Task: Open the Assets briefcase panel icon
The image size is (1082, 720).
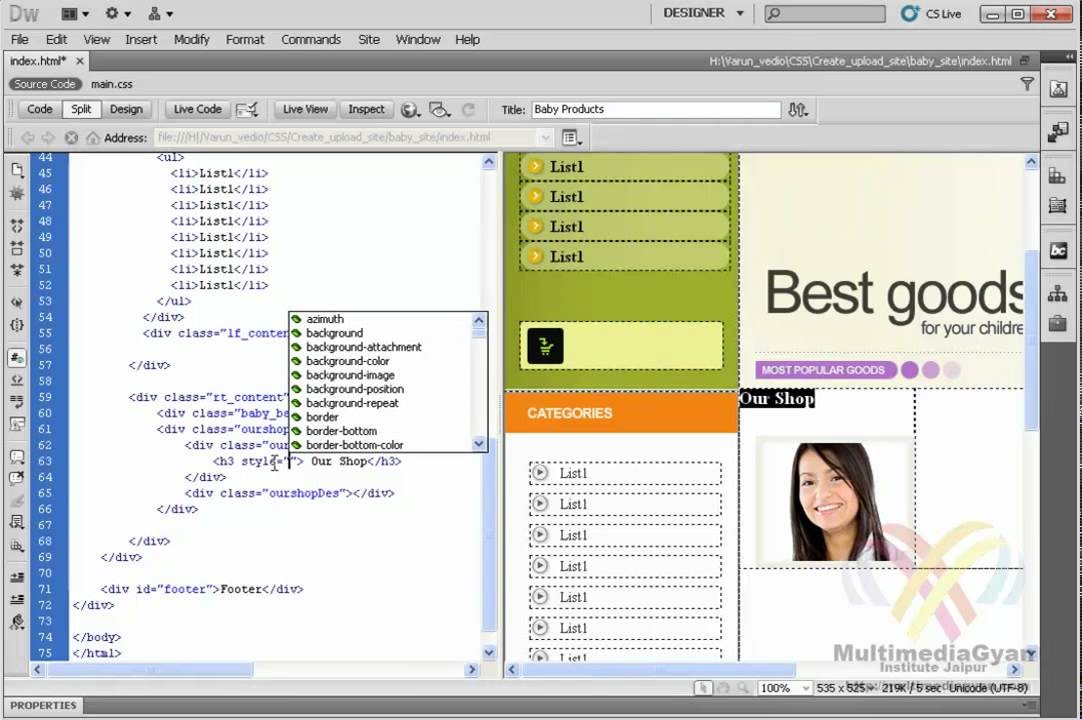Action: [x=1058, y=322]
